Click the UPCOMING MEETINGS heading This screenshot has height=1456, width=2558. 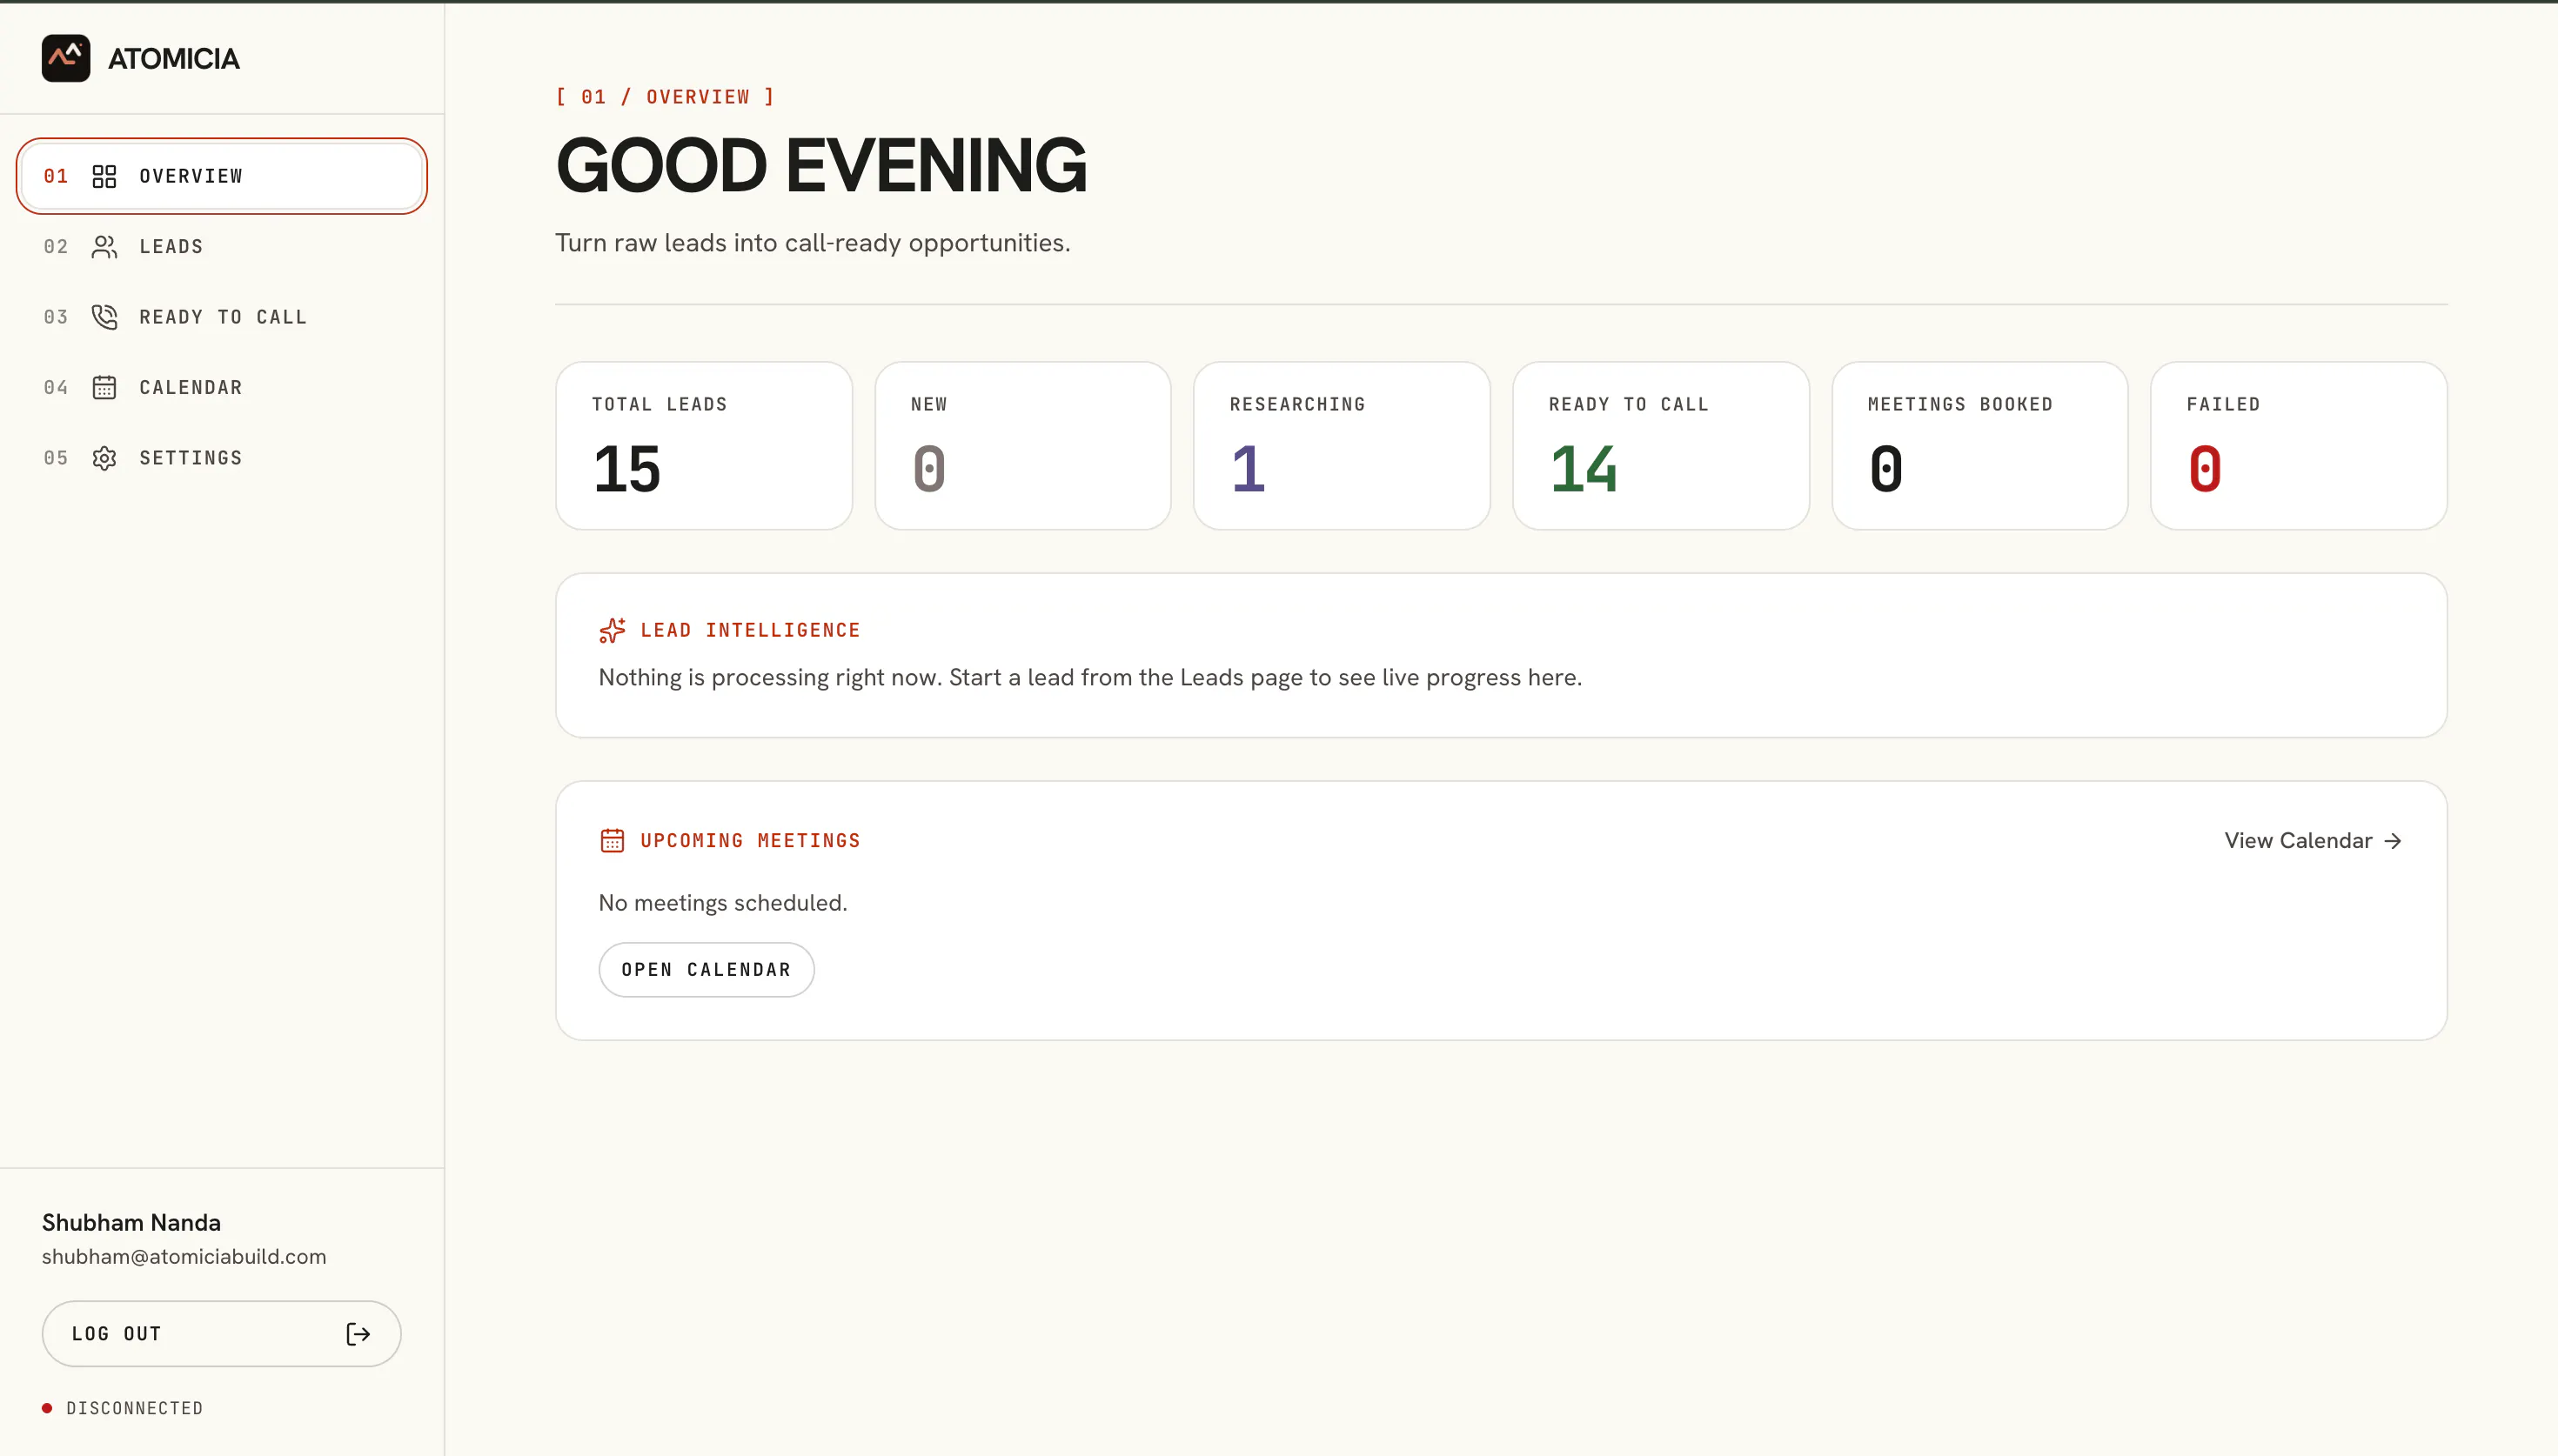pos(750,841)
